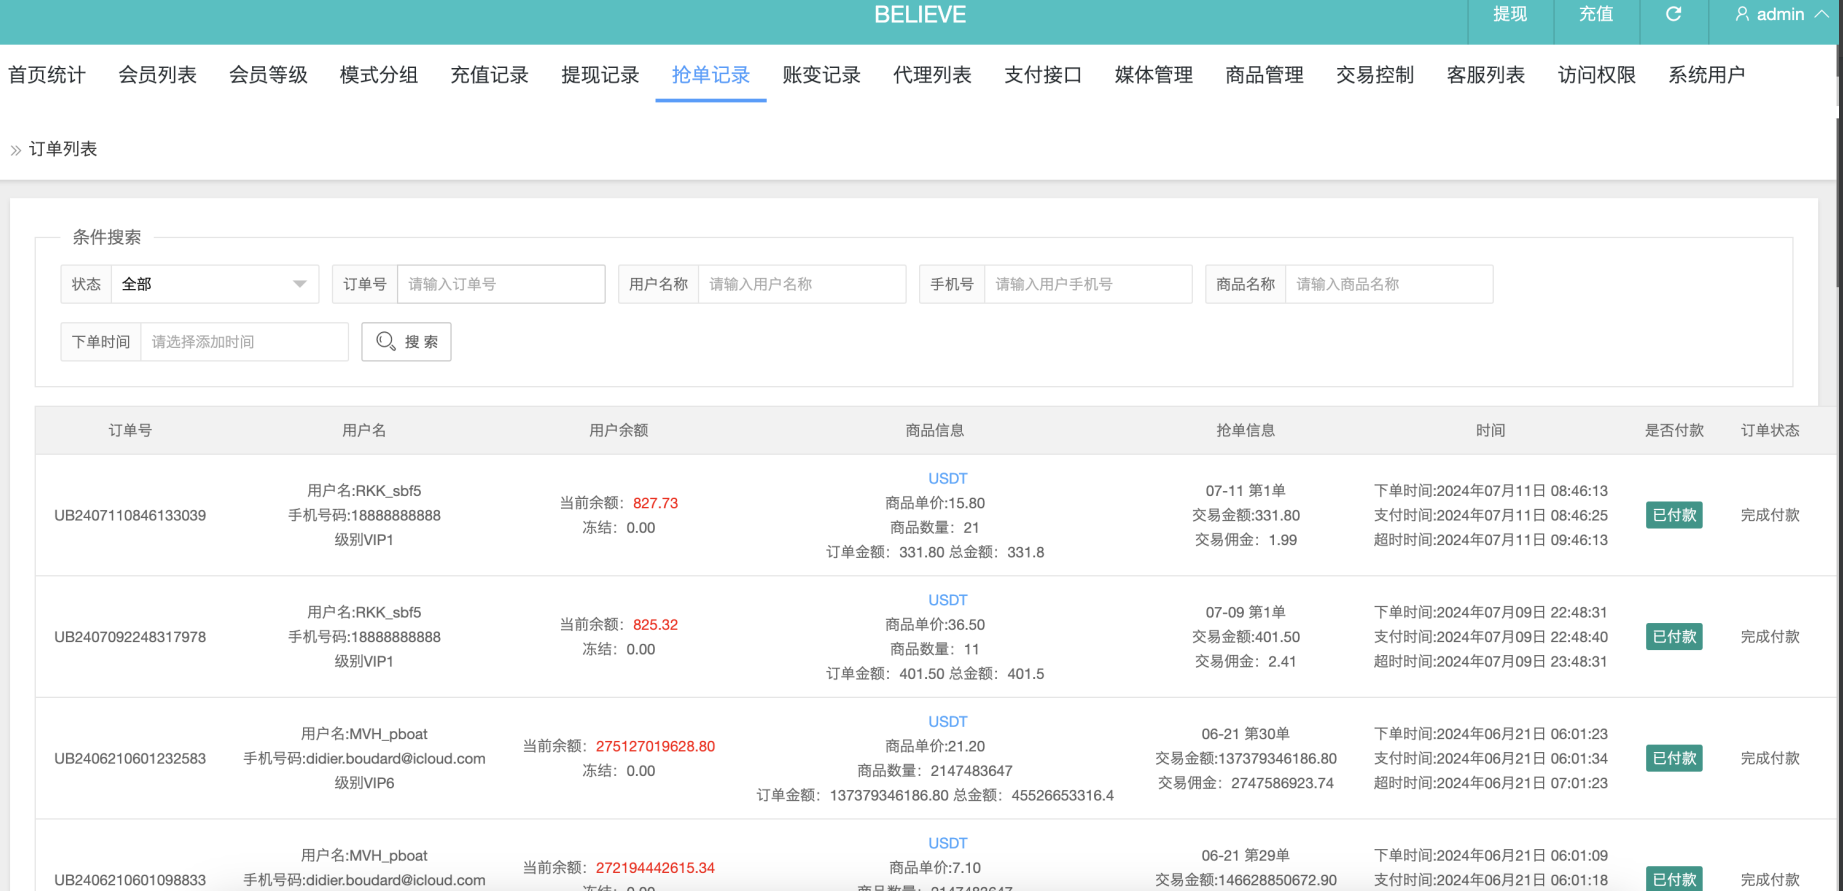This screenshot has height=891, width=1843.
Task: Open the 首页统计 tab
Action: pos(47,75)
